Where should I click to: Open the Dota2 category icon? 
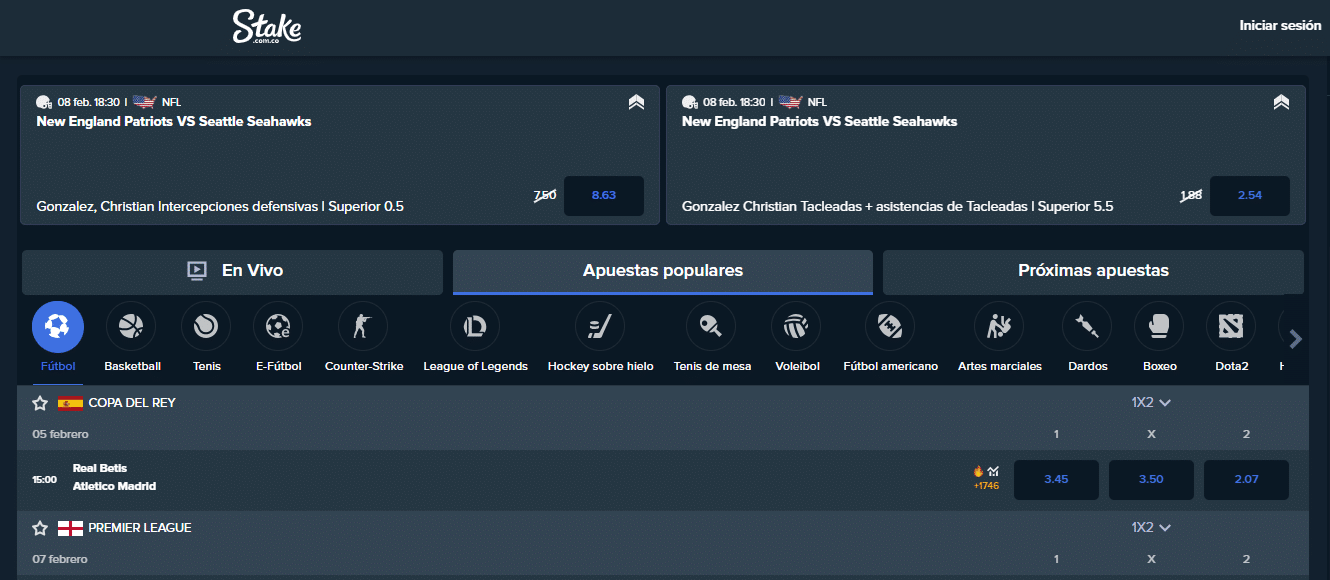pos(1230,326)
